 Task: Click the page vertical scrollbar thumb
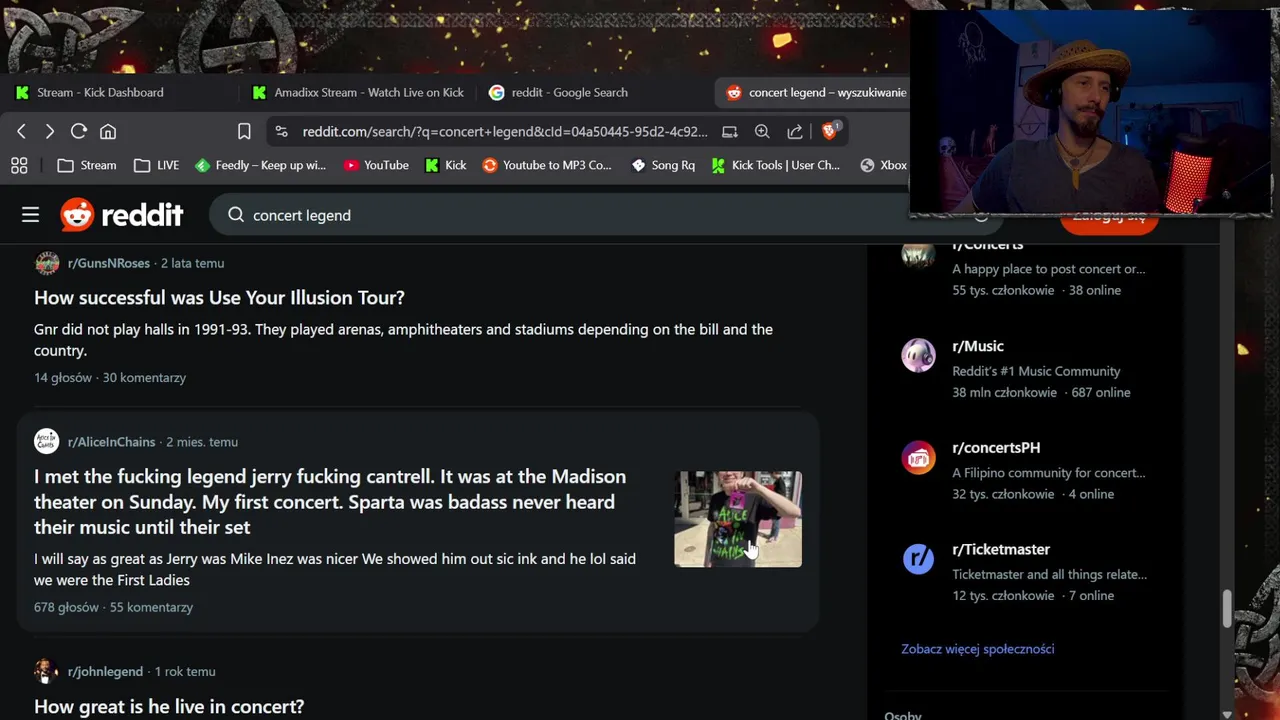[x=1227, y=609]
